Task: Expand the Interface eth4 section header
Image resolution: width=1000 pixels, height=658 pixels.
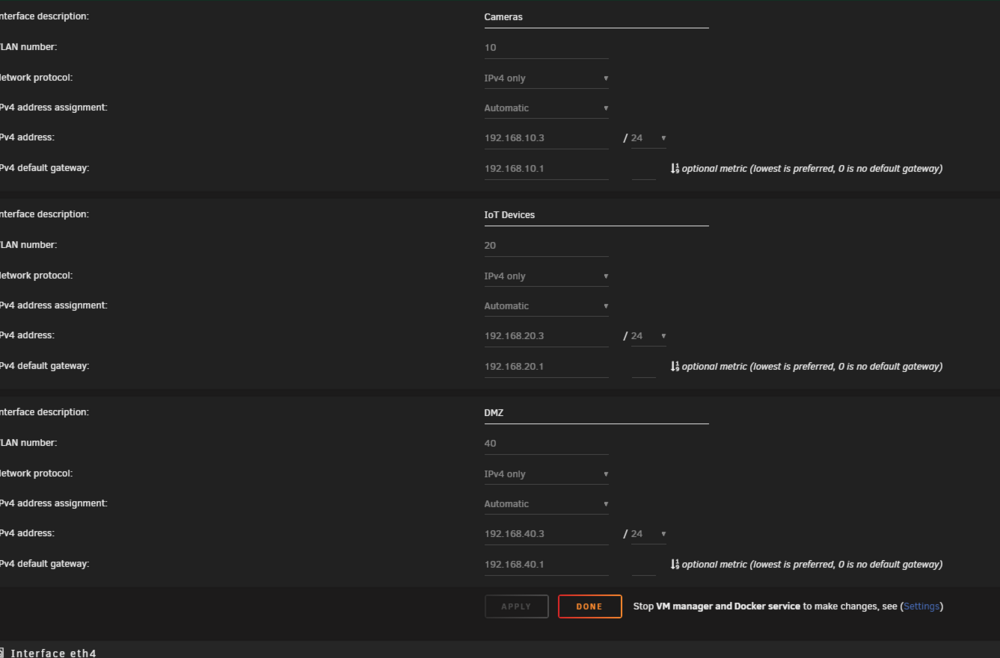Action: click(54, 653)
